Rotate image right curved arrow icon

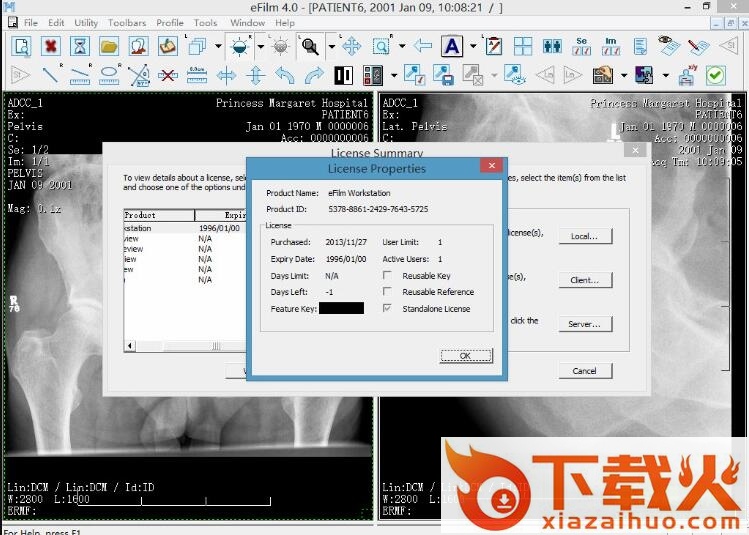[x=314, y=75]
